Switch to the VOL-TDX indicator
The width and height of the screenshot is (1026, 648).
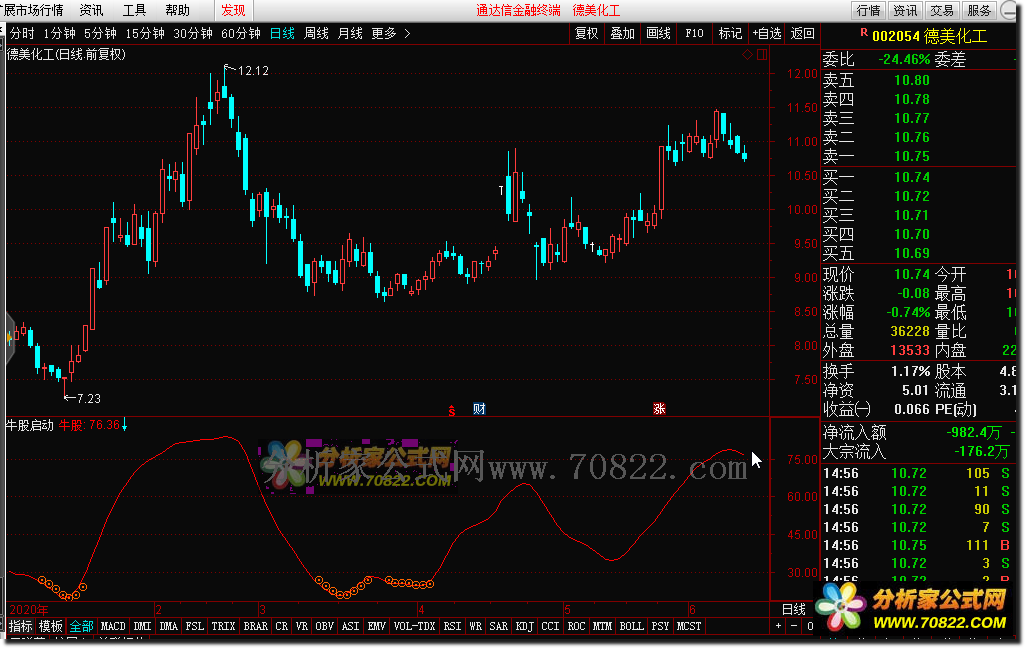(414, 626)
